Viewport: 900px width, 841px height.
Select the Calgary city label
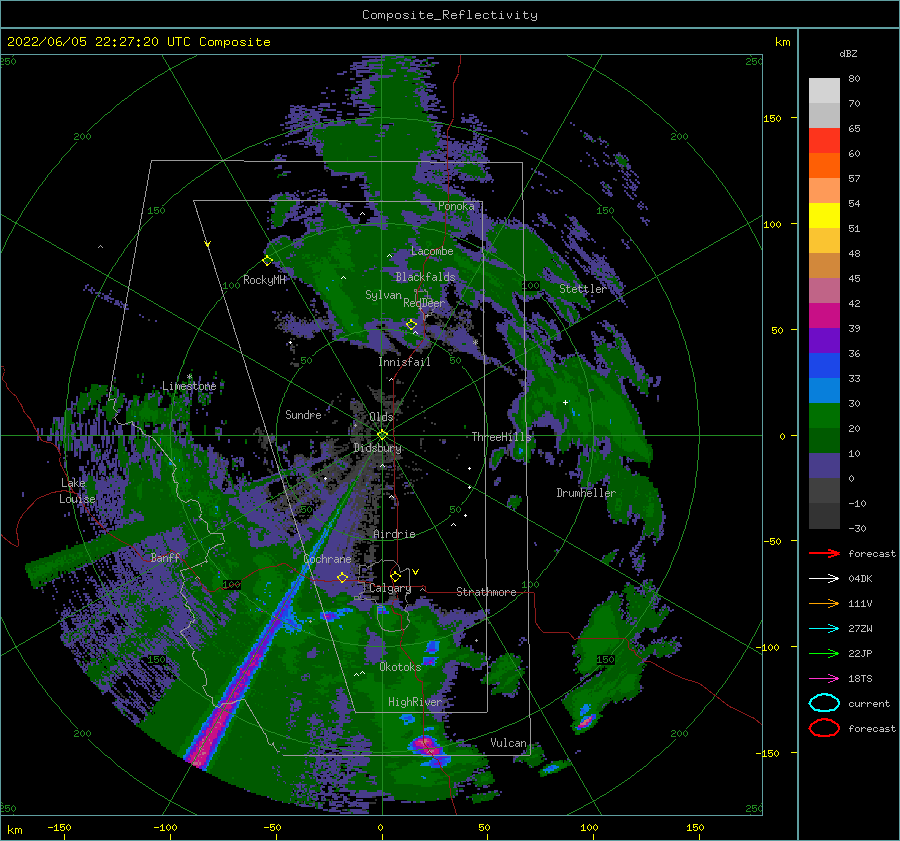click(390, 588)
